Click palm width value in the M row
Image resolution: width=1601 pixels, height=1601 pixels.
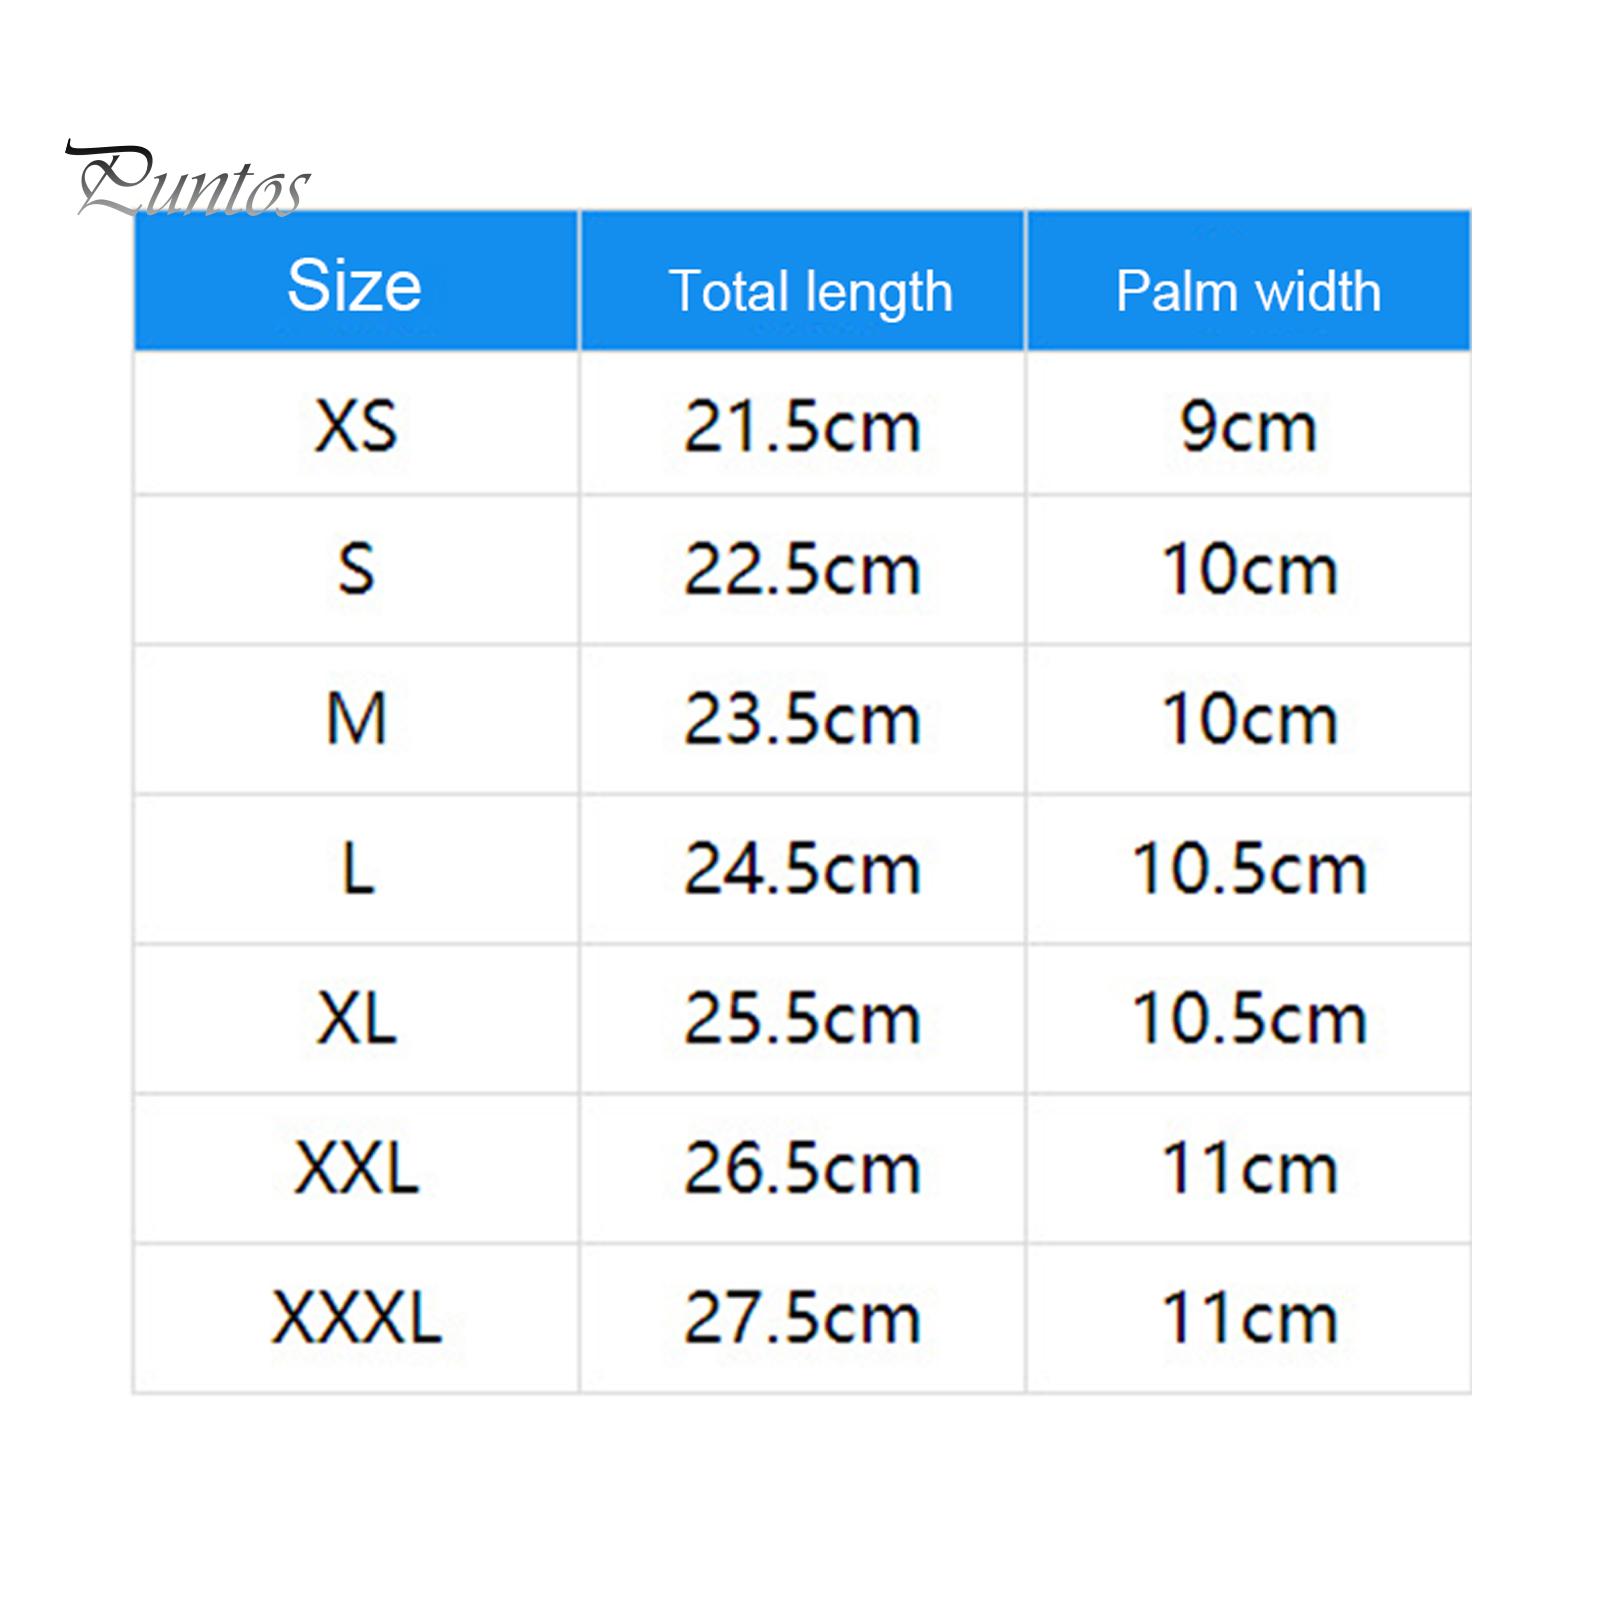pos(1248,719)
